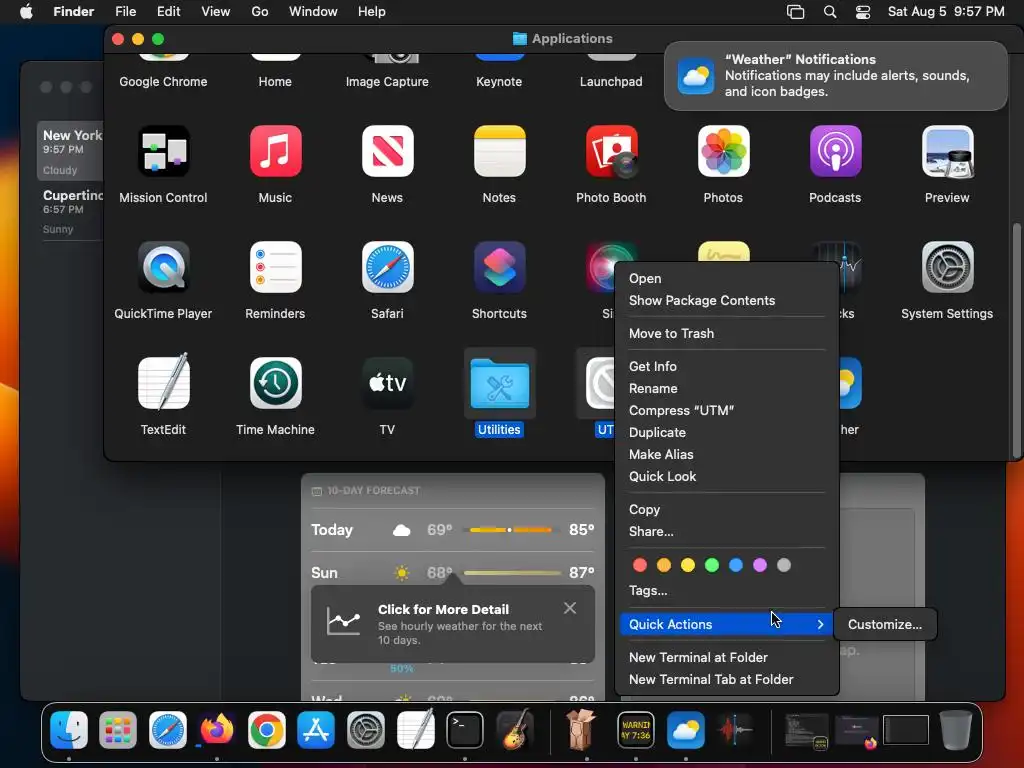Viewport: 1024px width, 768px height.
Task: Apply the gray tag color
Action: [784, 565]
